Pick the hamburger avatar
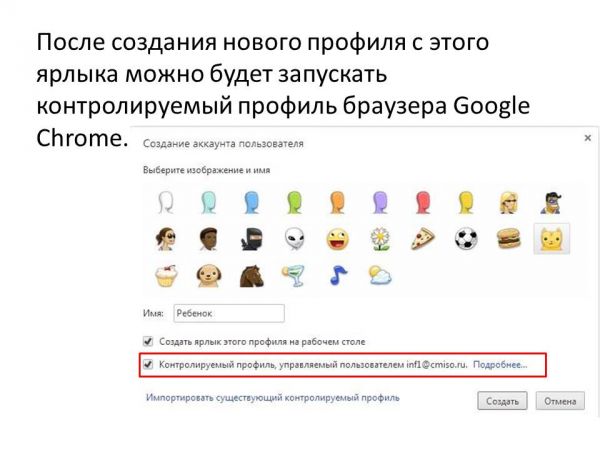 click(509, 239)
